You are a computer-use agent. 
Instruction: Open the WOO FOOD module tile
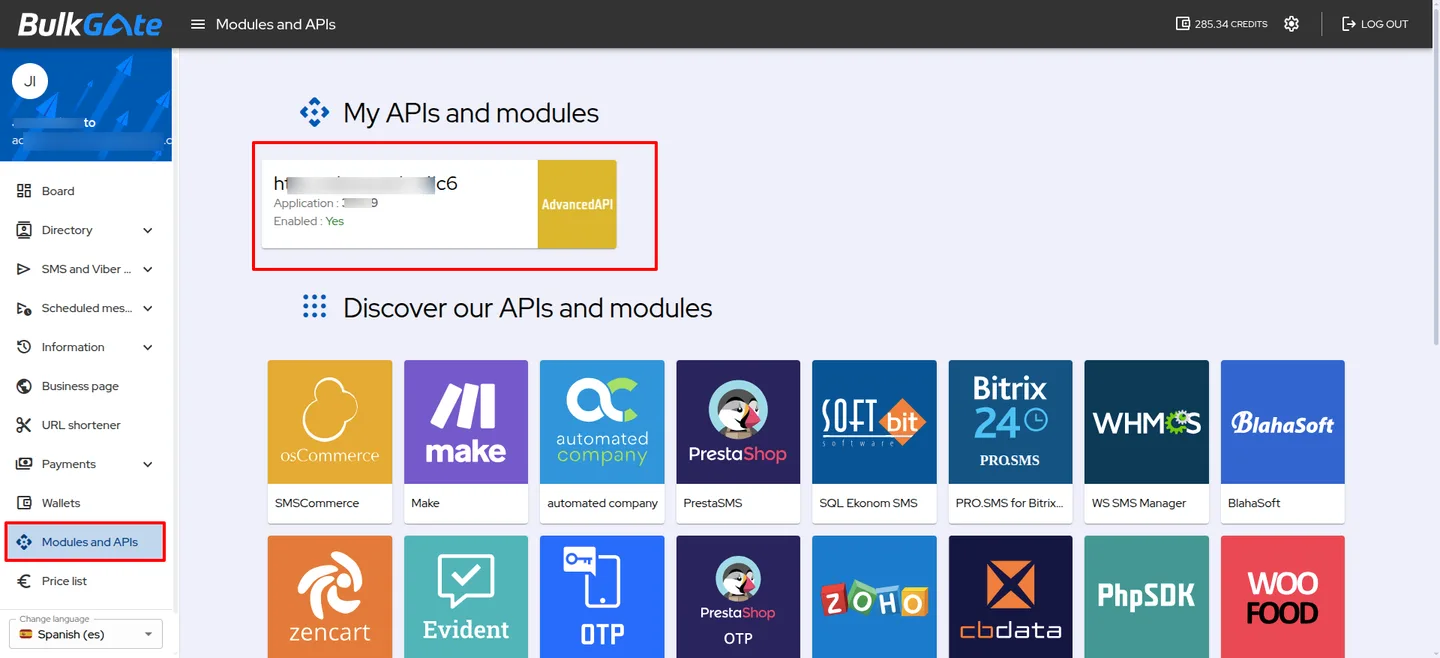[x=1282, y=597]
